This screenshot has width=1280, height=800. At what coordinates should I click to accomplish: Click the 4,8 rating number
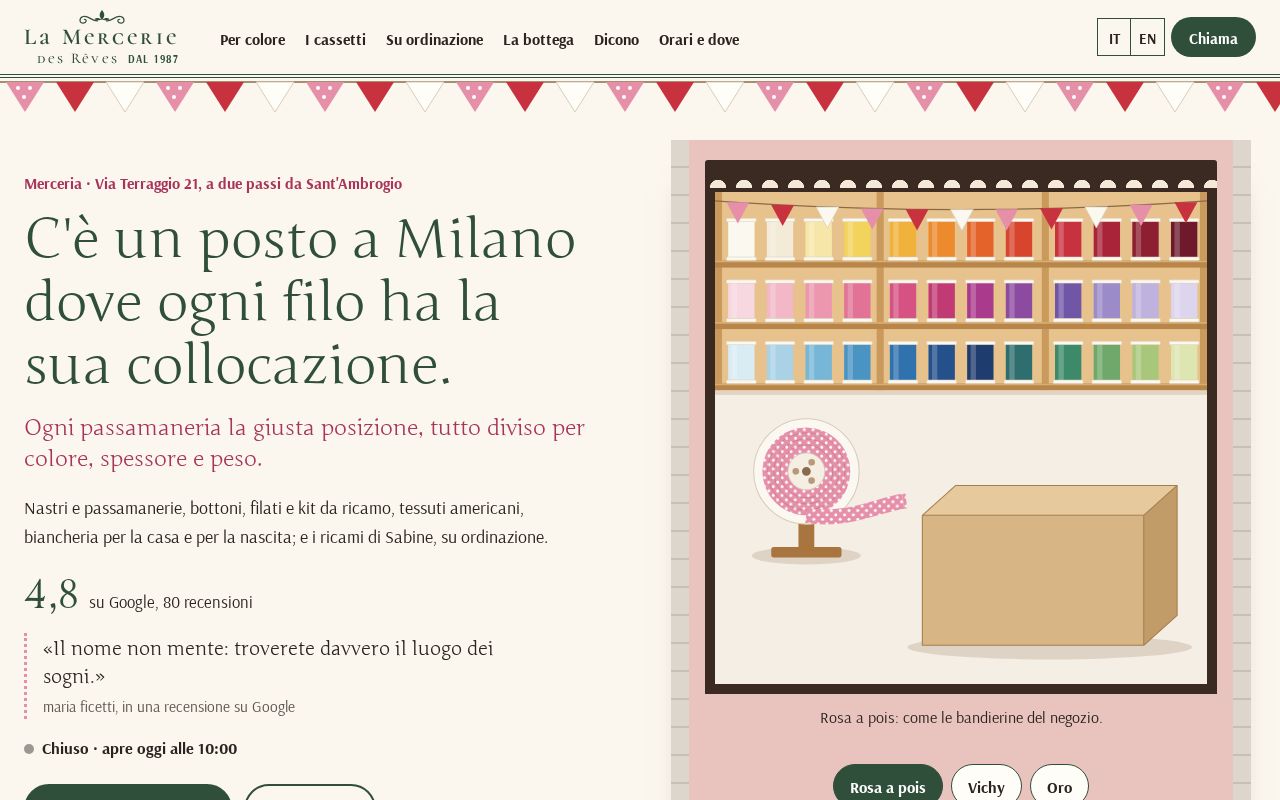click(51, 594)
